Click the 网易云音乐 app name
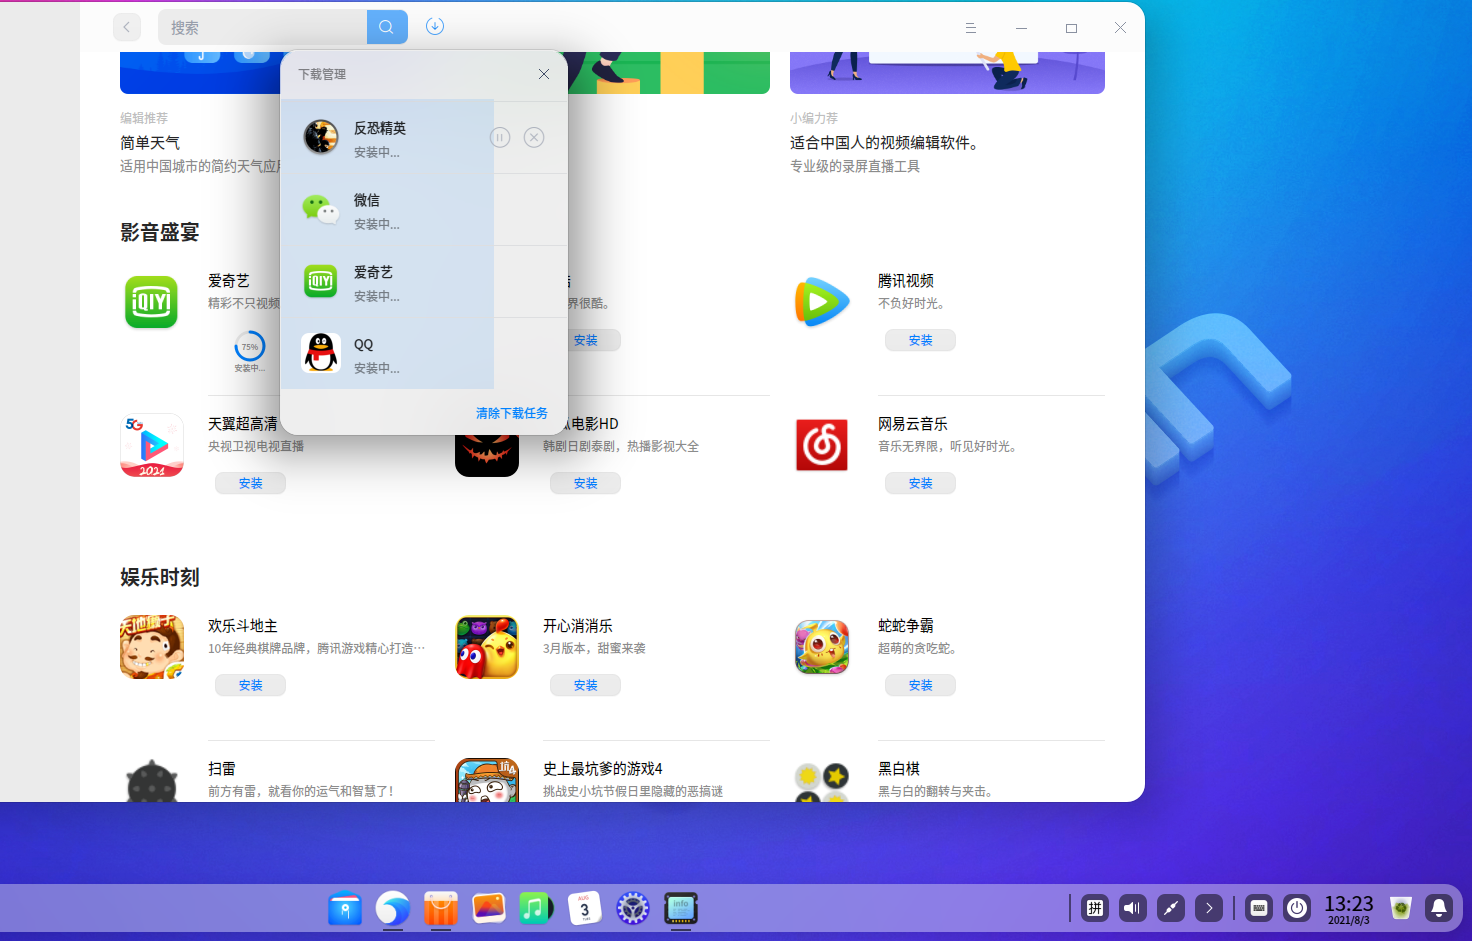Screen dimensions: 1472x941 tap(913, 424)
